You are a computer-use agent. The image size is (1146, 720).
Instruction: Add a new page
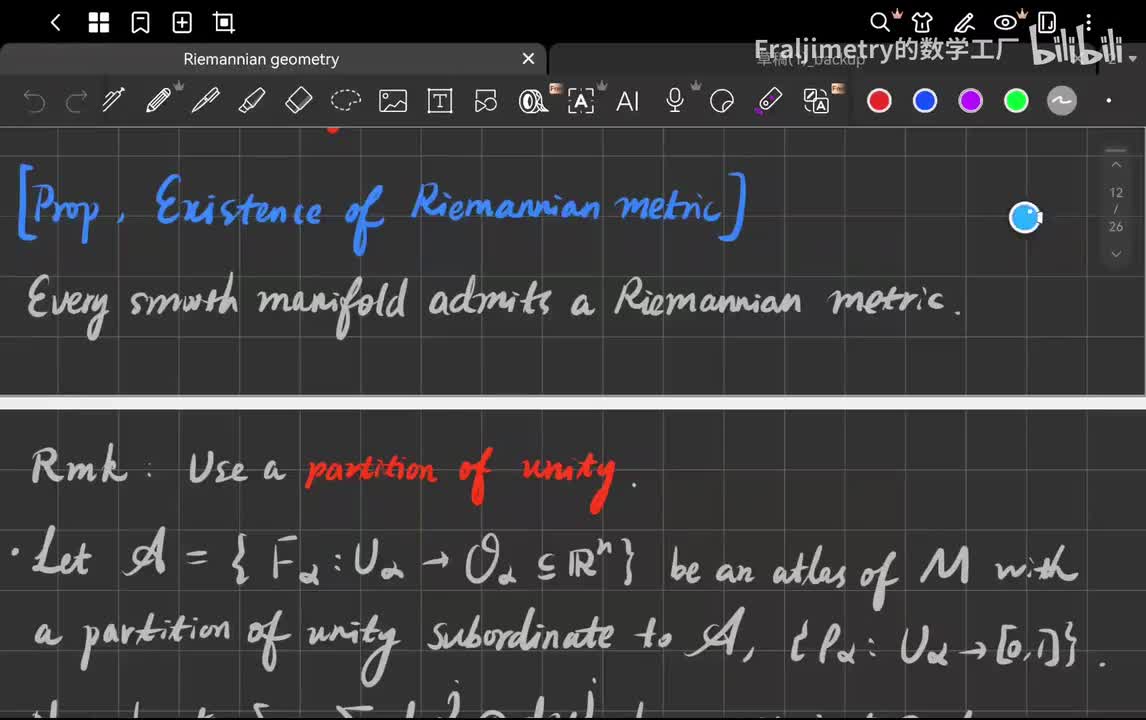click(x=182, y=23)
